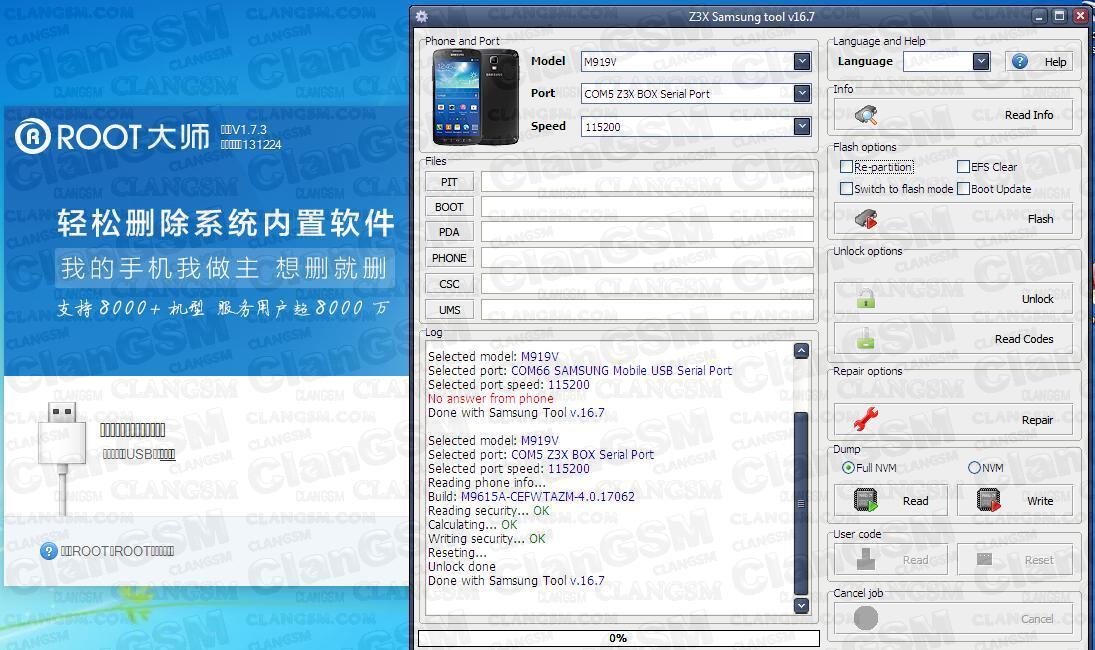
Task: Open the Speed dropdown
Action: [802, 126]
